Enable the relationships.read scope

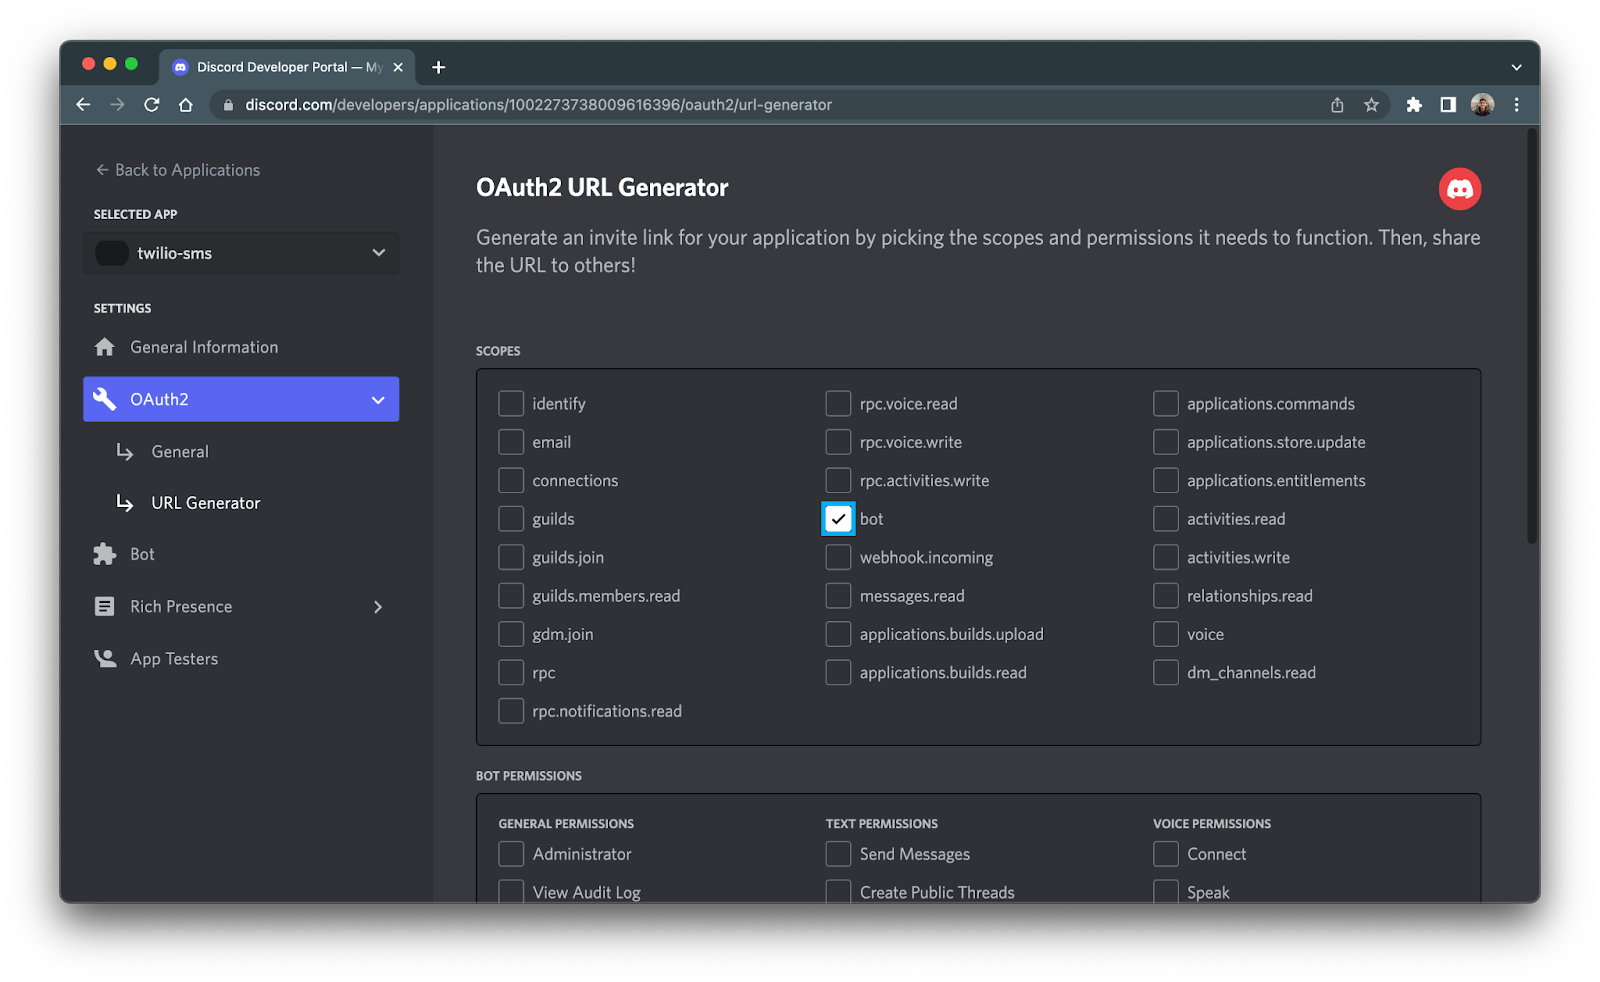tap(1166, 596)
